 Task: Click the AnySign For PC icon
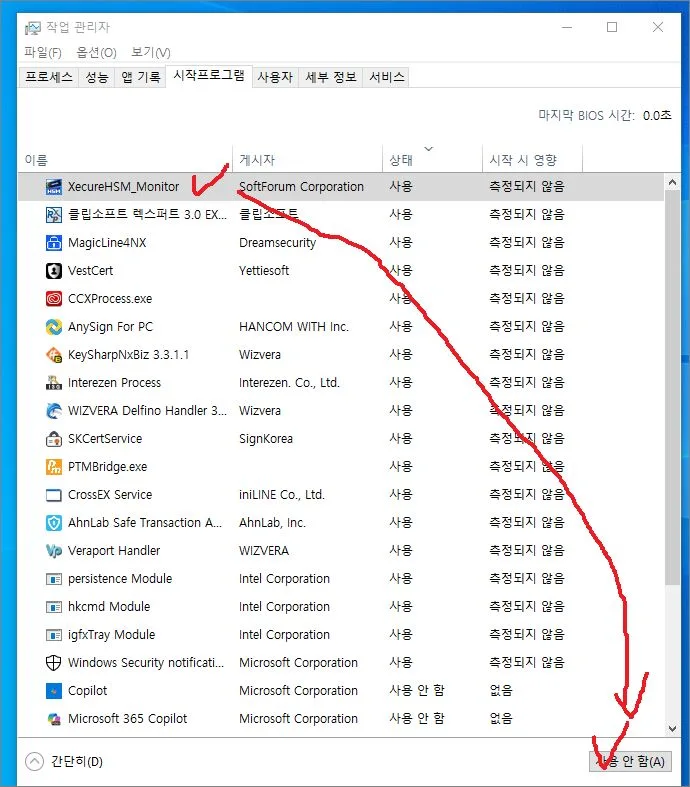[54, 327]
